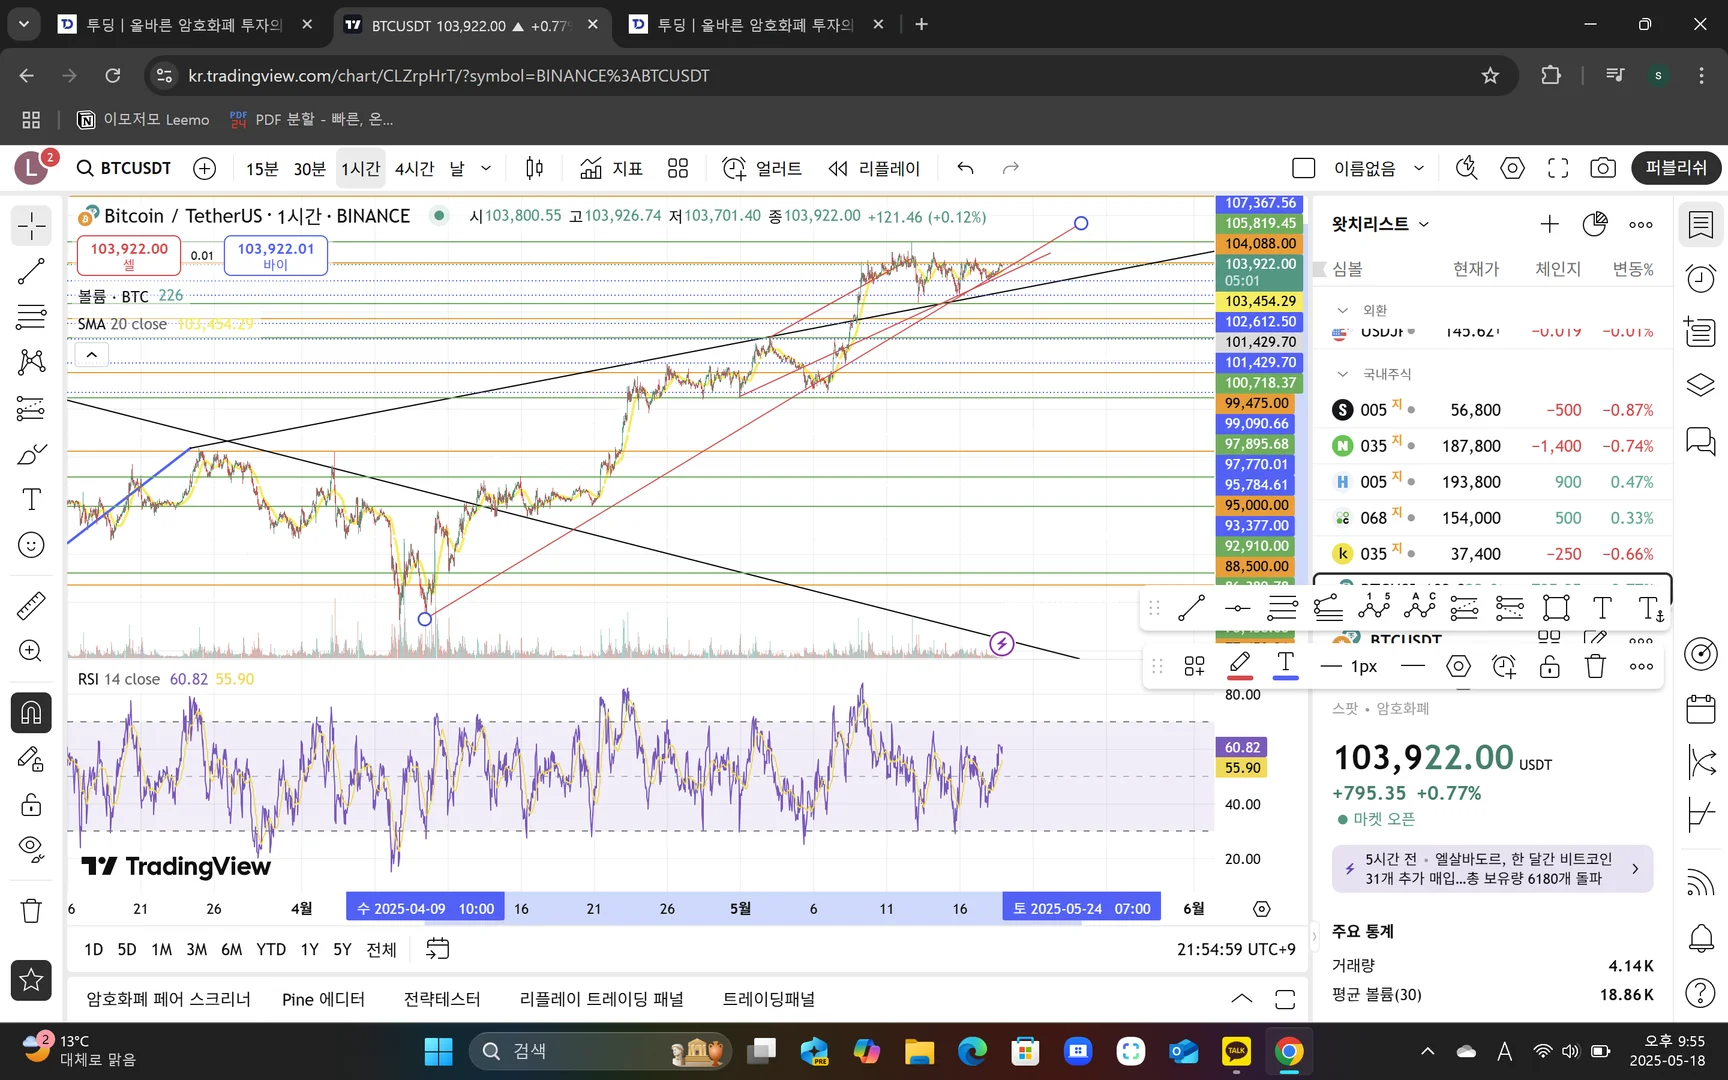Click the 103,922.00 셀 sell button

pyautogui.click(x=129, y=255)
